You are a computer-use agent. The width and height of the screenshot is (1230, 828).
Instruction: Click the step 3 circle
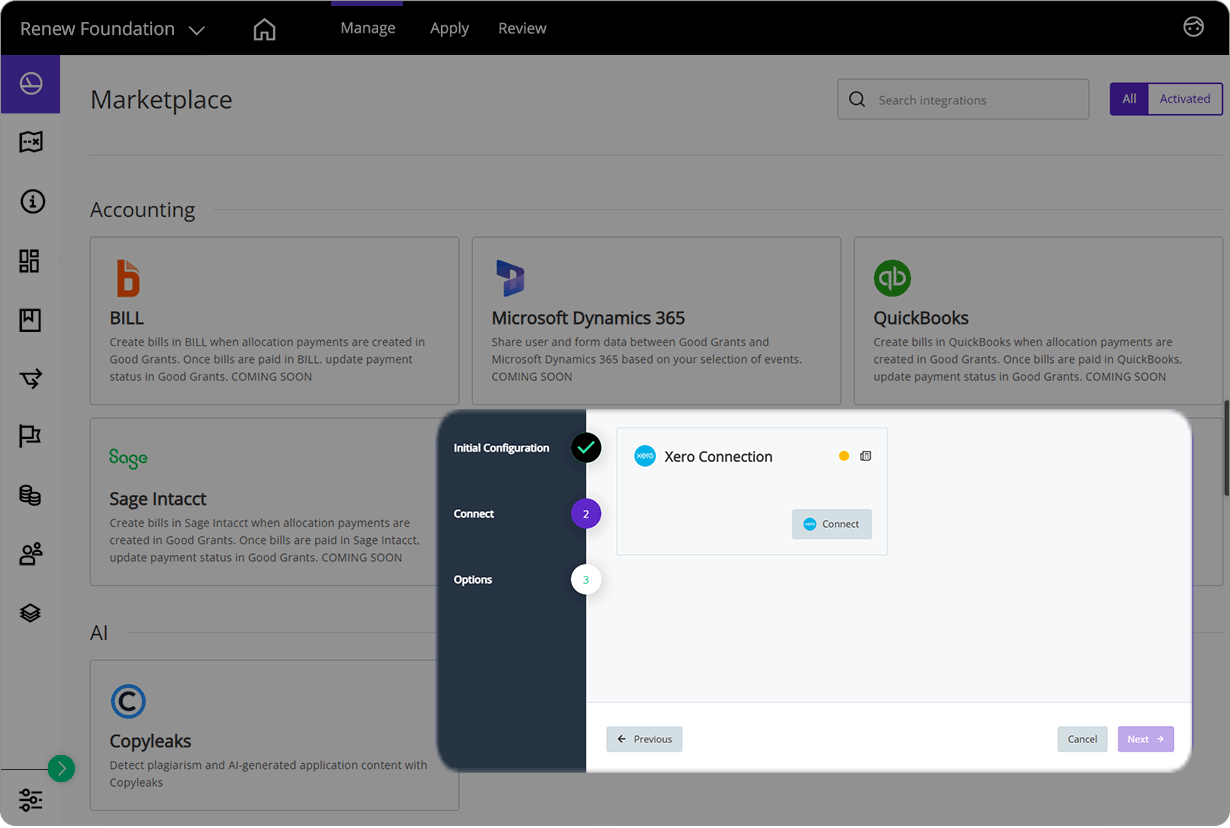click(586, 580)
